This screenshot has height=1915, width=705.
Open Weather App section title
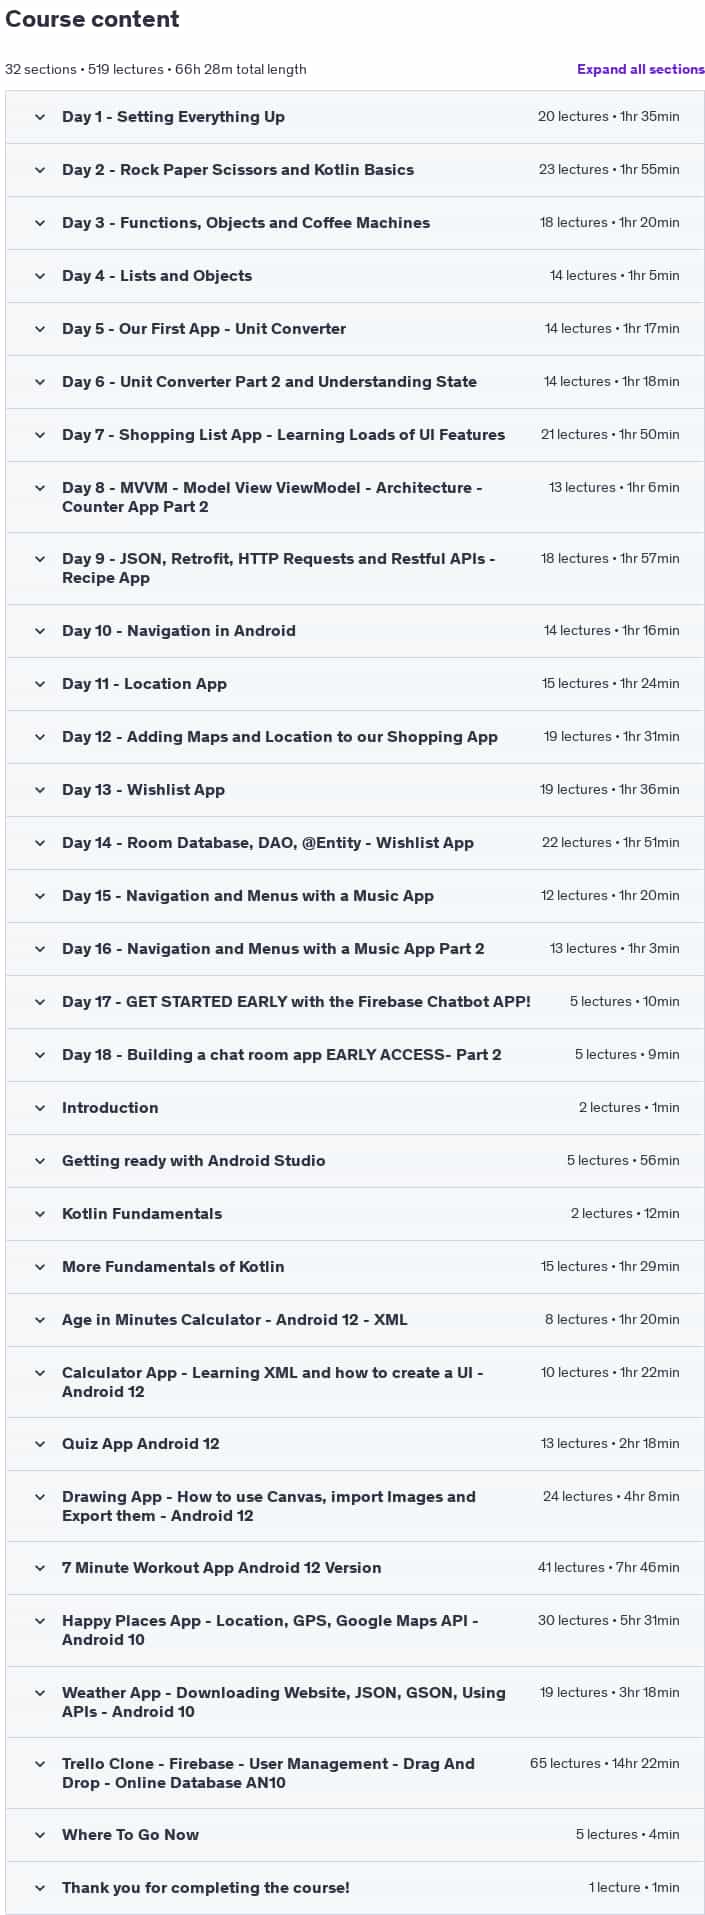pyautogui.click(x=284, y=1702)
